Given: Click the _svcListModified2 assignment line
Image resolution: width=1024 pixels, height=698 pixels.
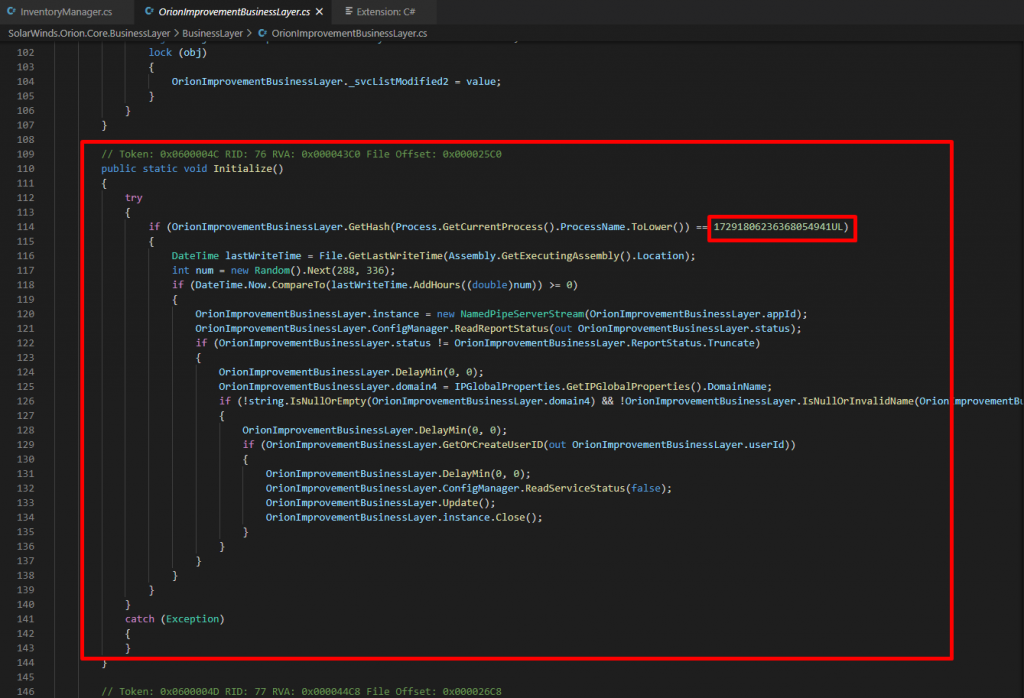Looking at the screenshot, I should 336,82.
